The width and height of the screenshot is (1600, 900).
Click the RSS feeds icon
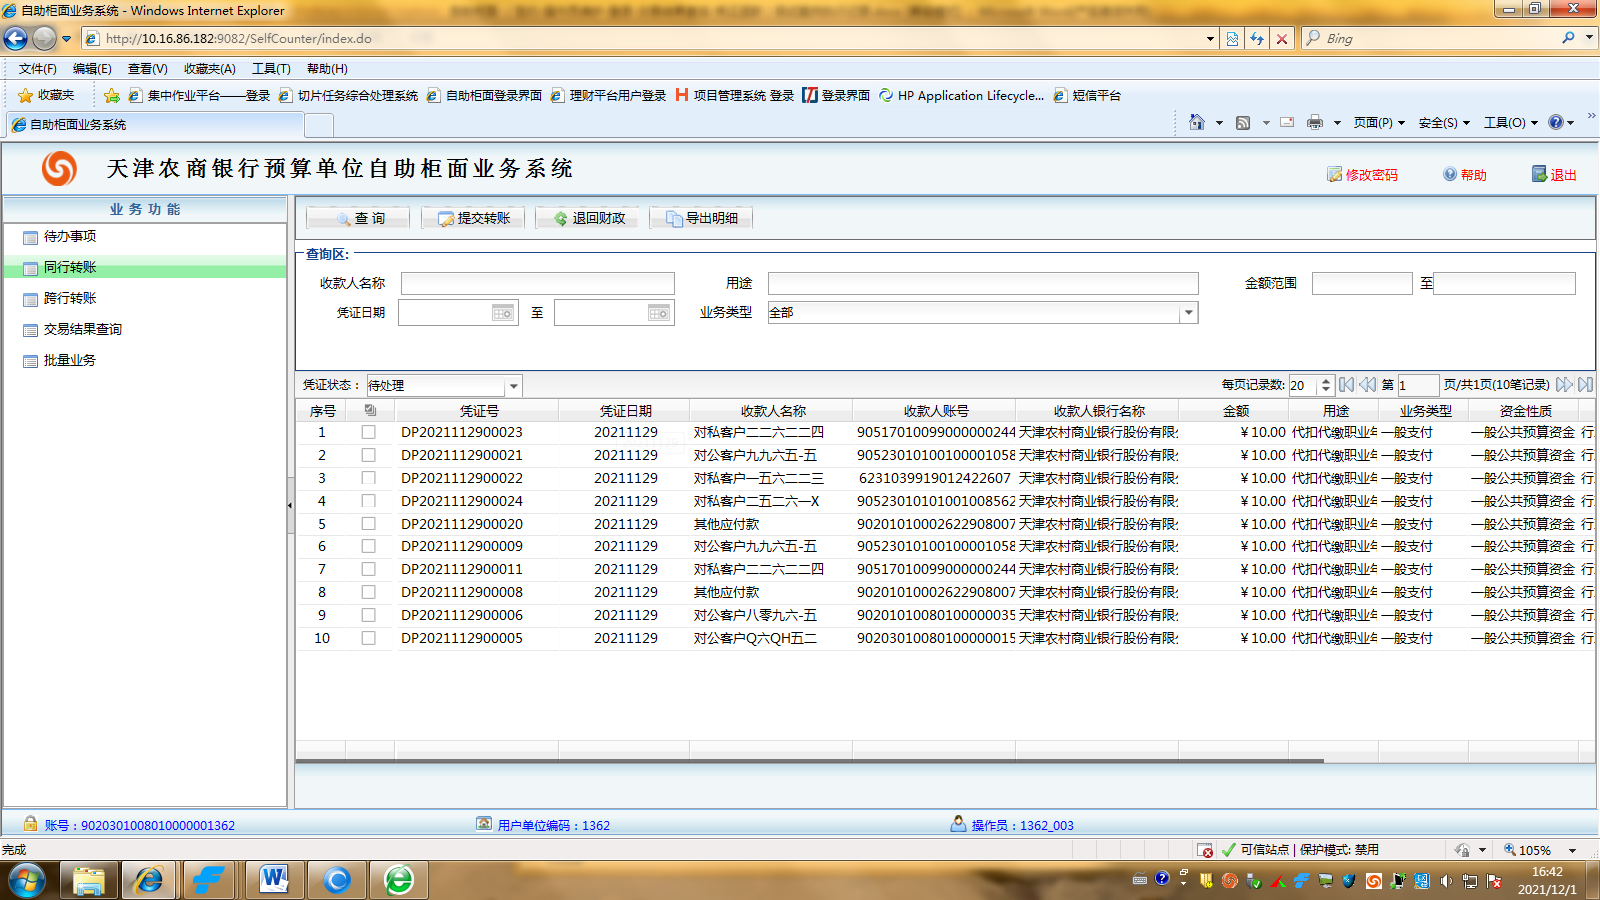pyautogui.click(x=1243, y=122)
